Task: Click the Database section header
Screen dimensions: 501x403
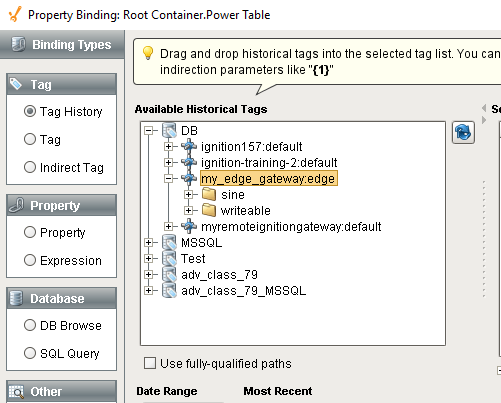Action: coord(61,298)
